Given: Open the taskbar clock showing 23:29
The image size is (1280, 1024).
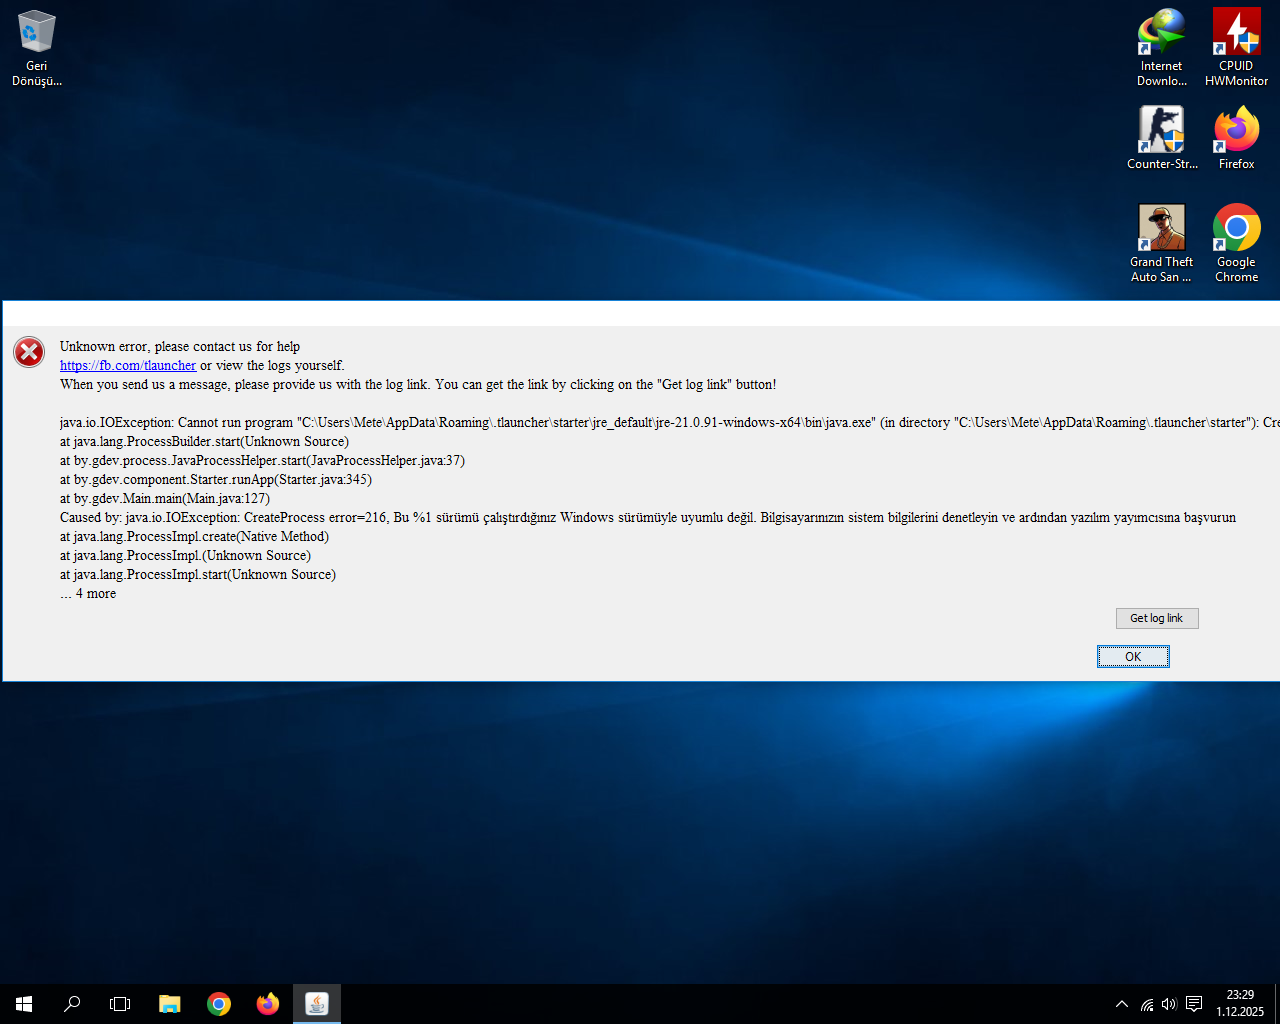Looking at the screenshot, I should pos(1240,1004).
